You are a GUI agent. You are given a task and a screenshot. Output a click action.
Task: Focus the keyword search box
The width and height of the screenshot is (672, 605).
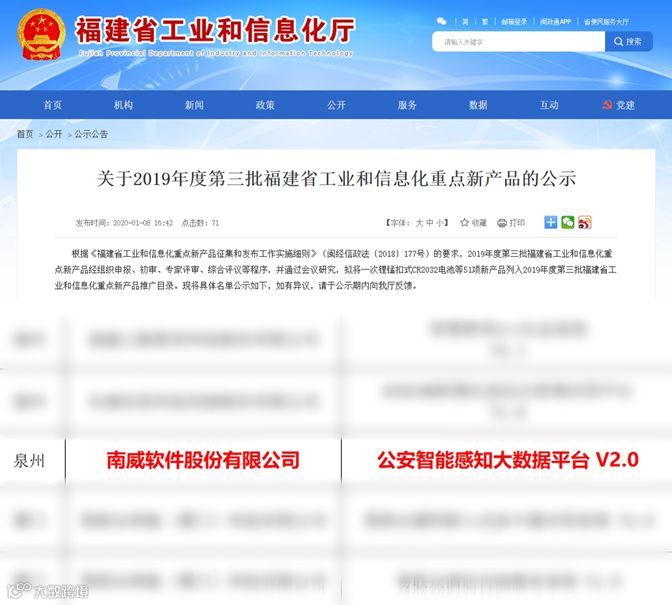tap(519, 42)
